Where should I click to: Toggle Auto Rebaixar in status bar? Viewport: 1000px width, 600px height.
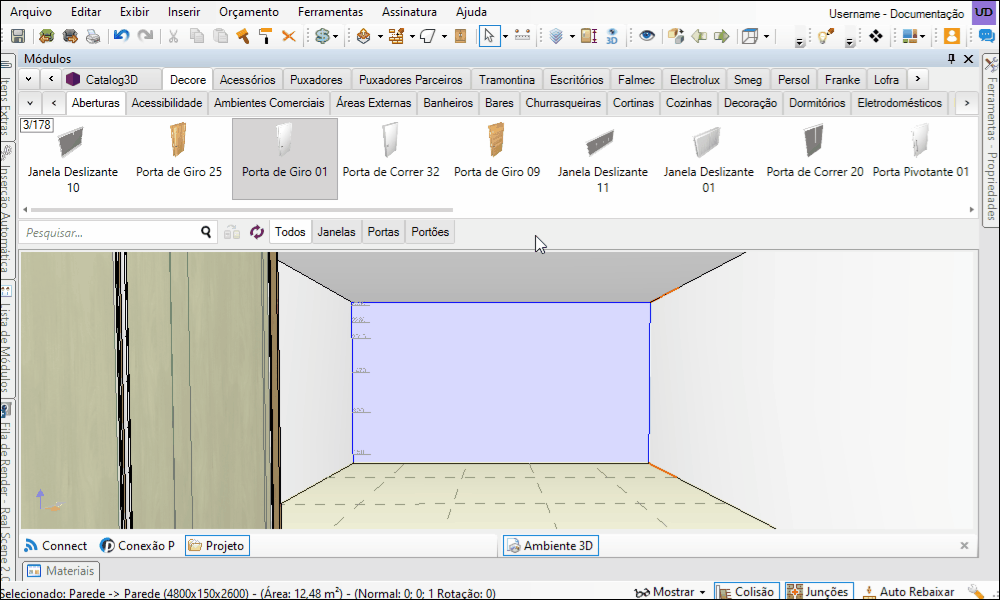[908, 592]
